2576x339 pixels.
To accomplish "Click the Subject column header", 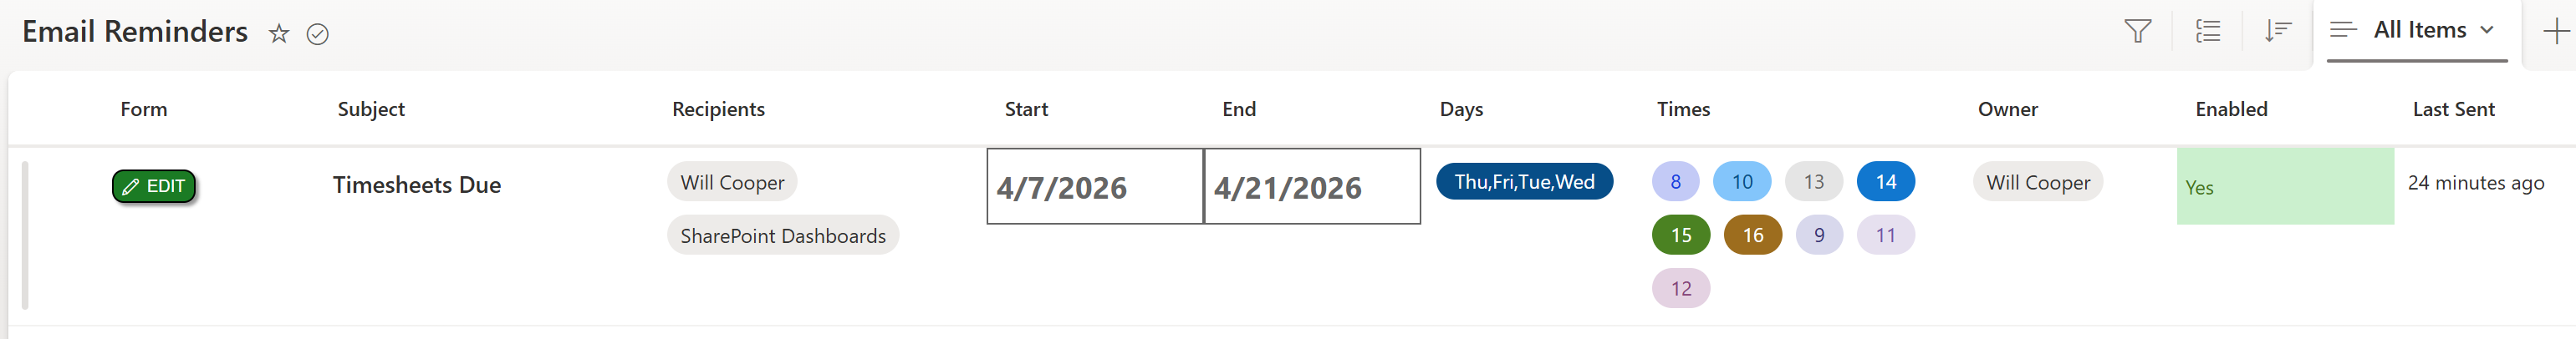I will pyautogui.click(x=371, y=109).
